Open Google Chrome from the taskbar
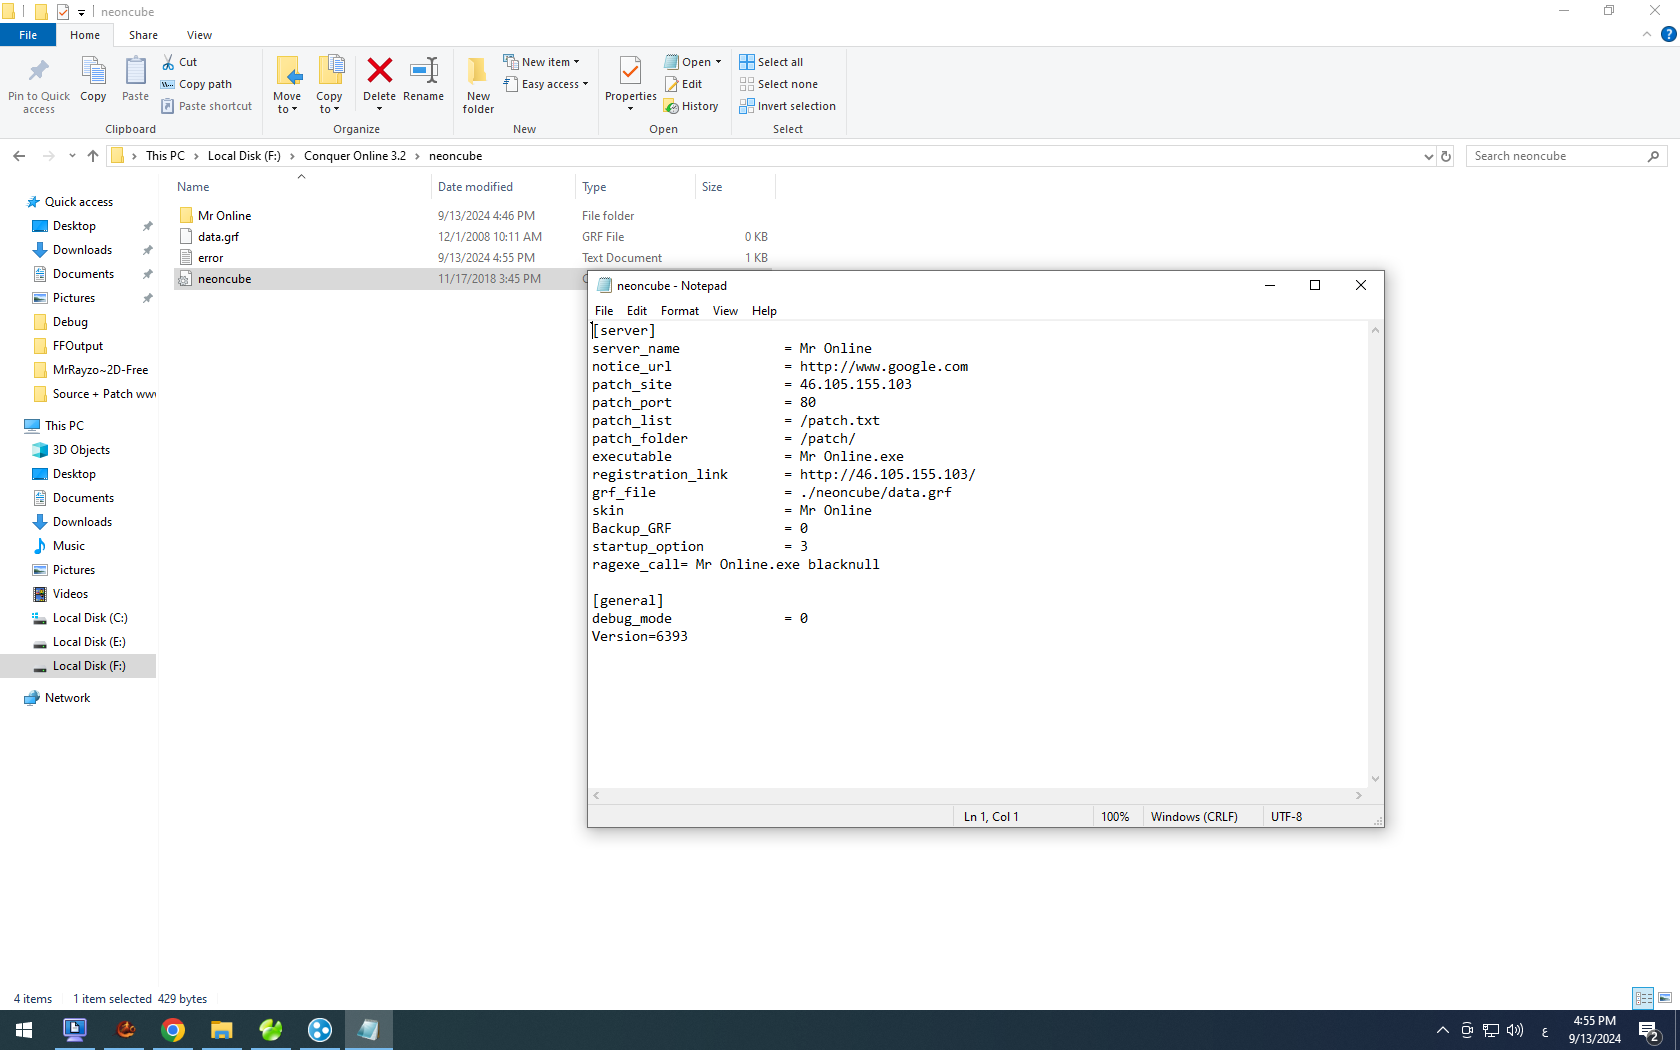 (173, 1030)
